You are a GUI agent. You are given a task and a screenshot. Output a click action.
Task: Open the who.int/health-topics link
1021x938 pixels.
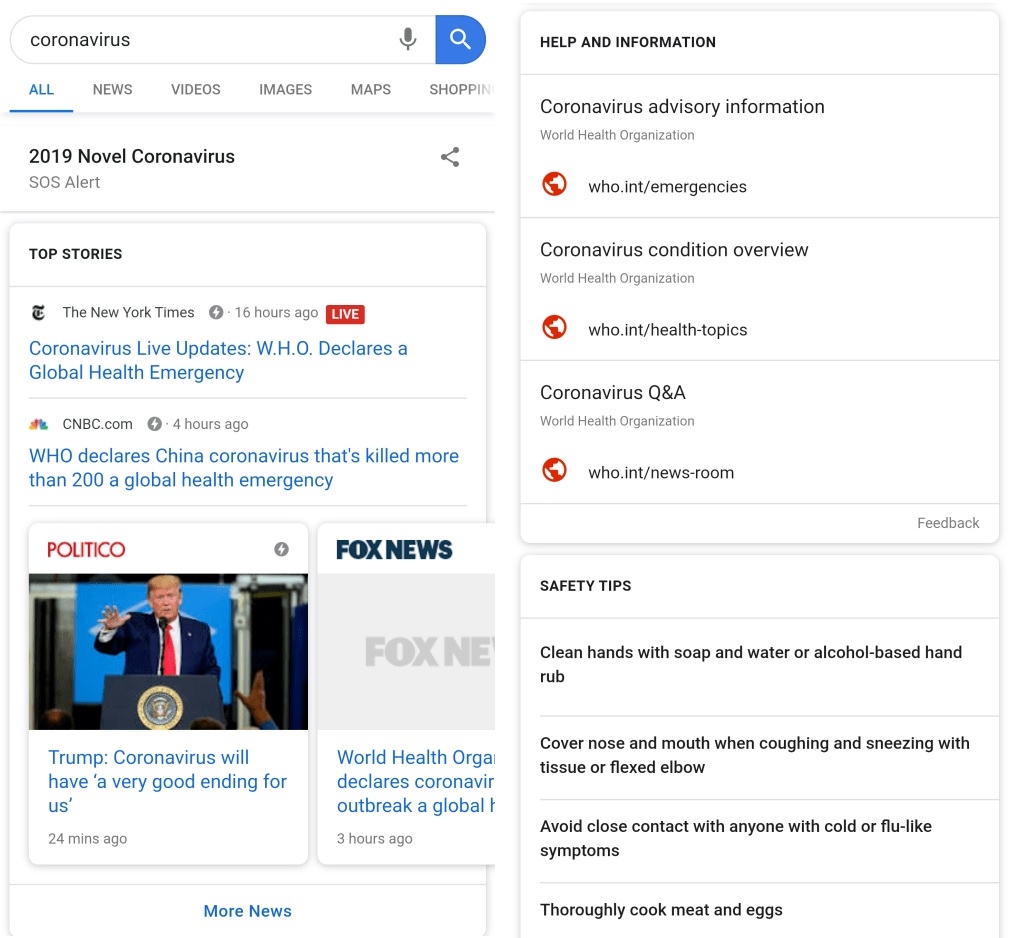pyautogui.click(x=667, y=330)
